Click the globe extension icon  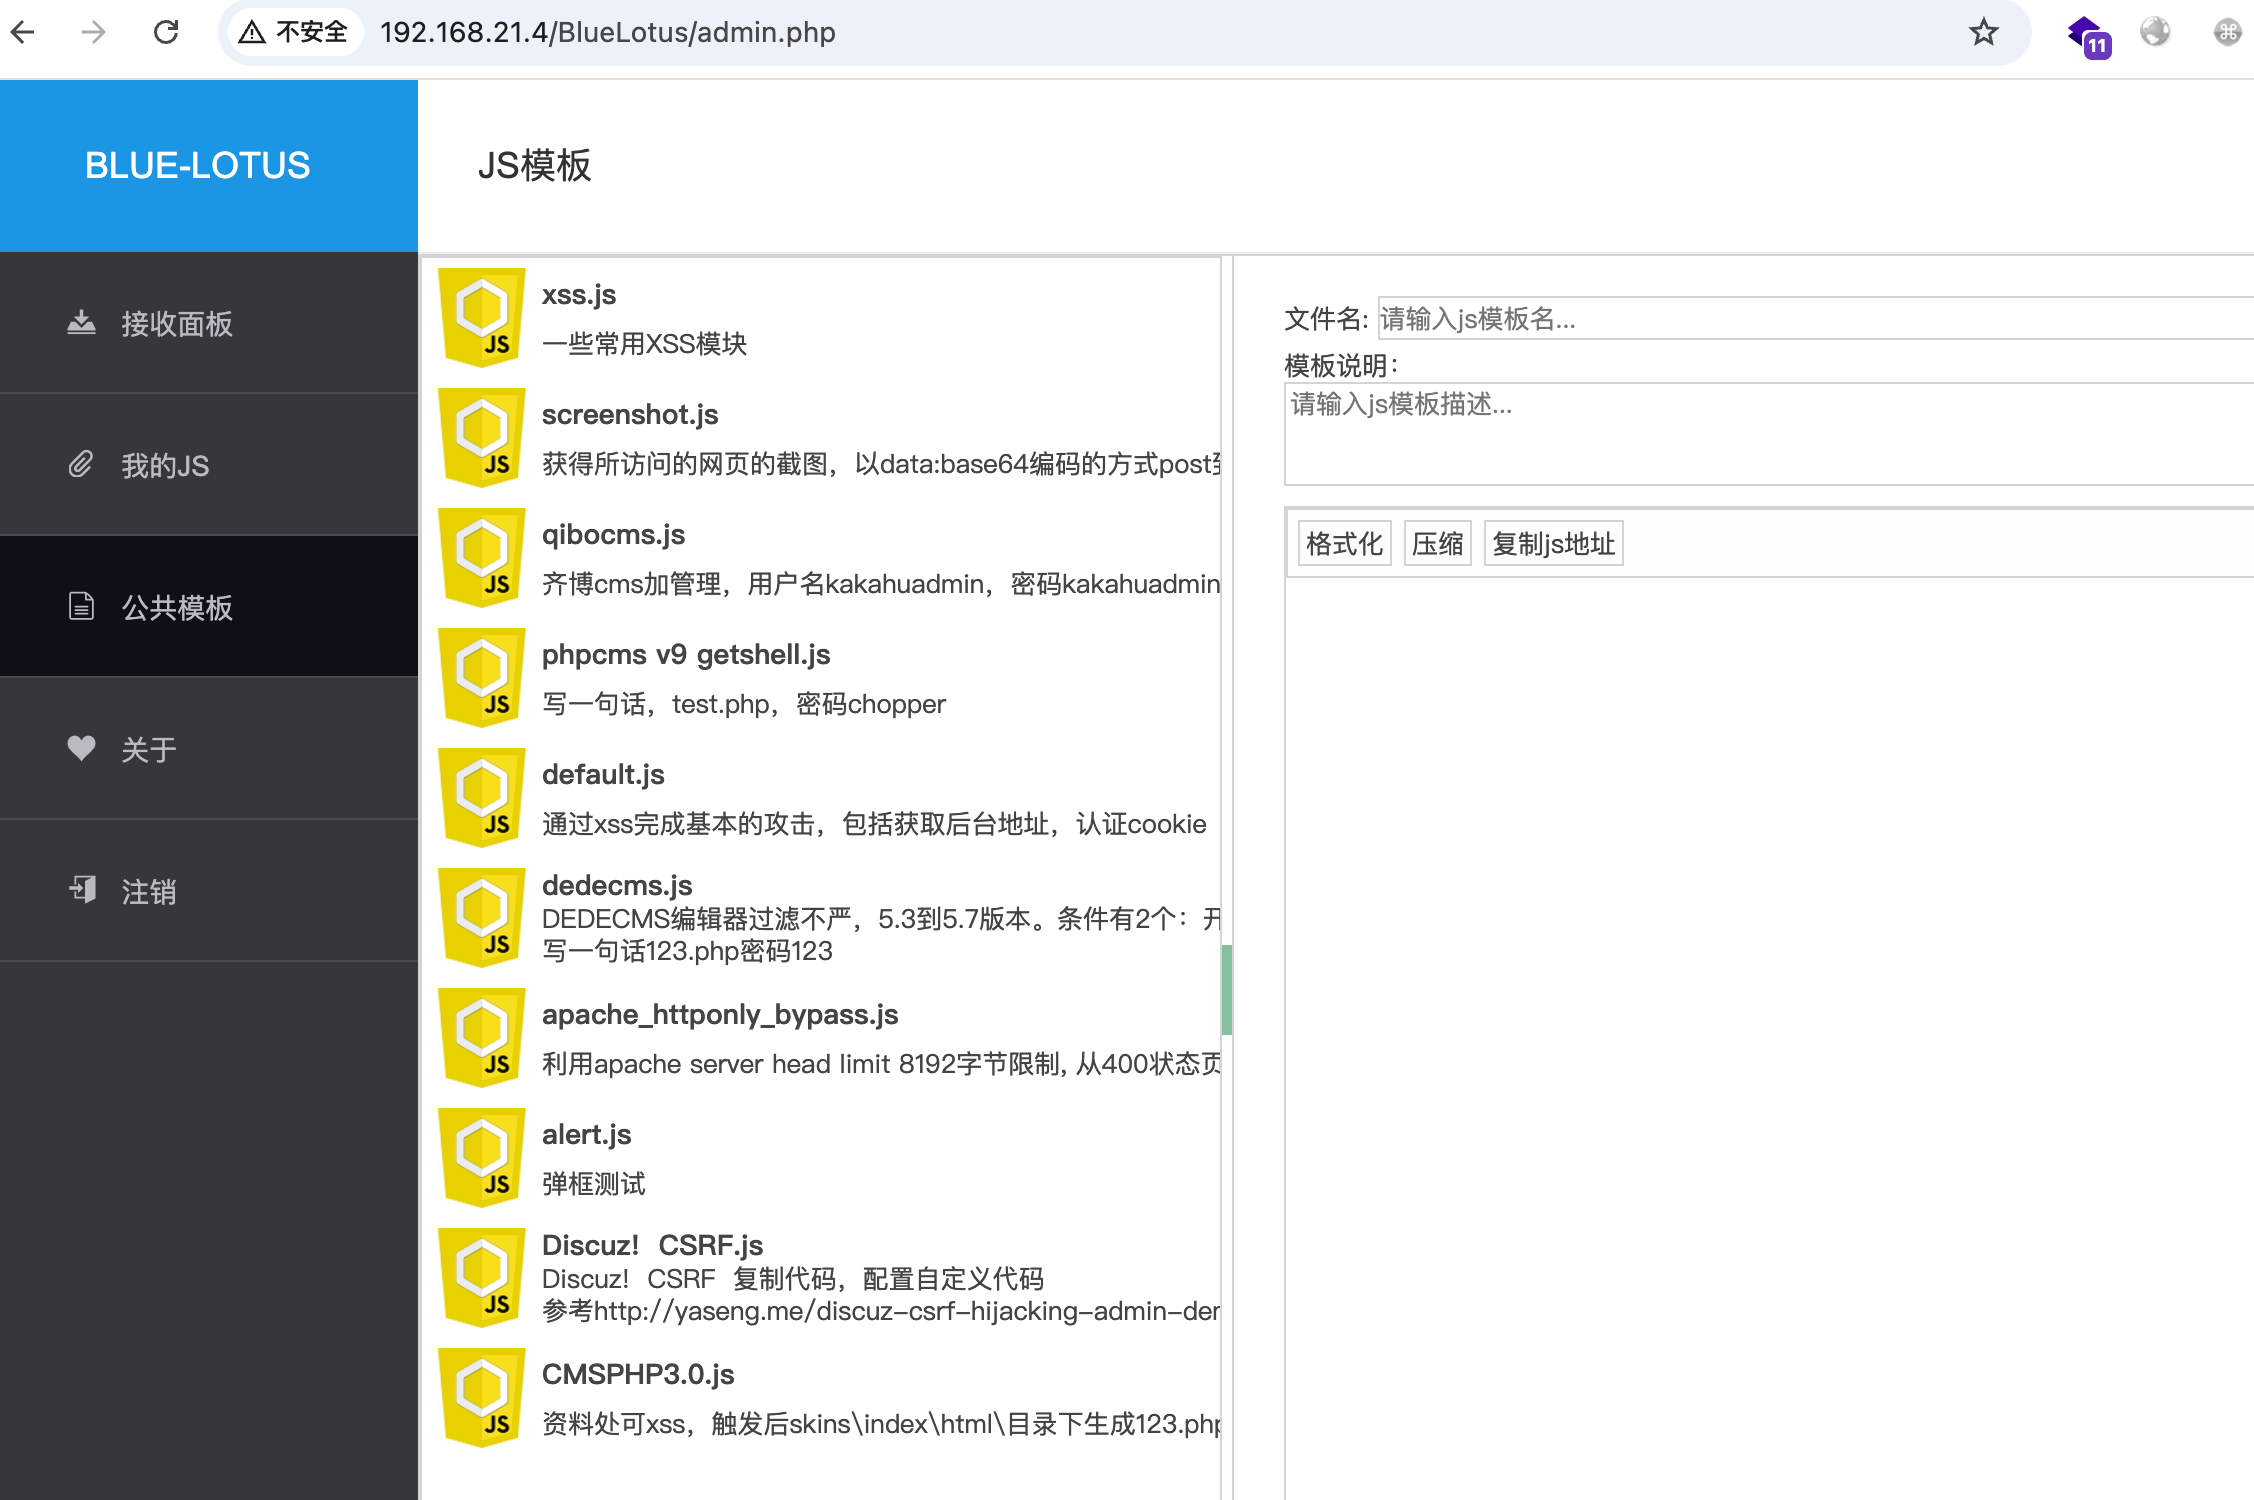point(2155,32)
